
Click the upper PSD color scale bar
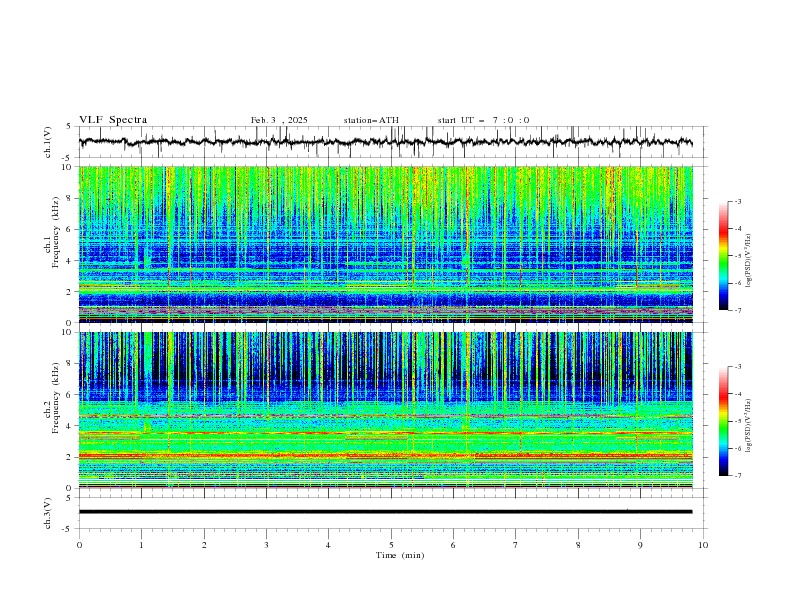pyautogui.click(x=723, y=256)
